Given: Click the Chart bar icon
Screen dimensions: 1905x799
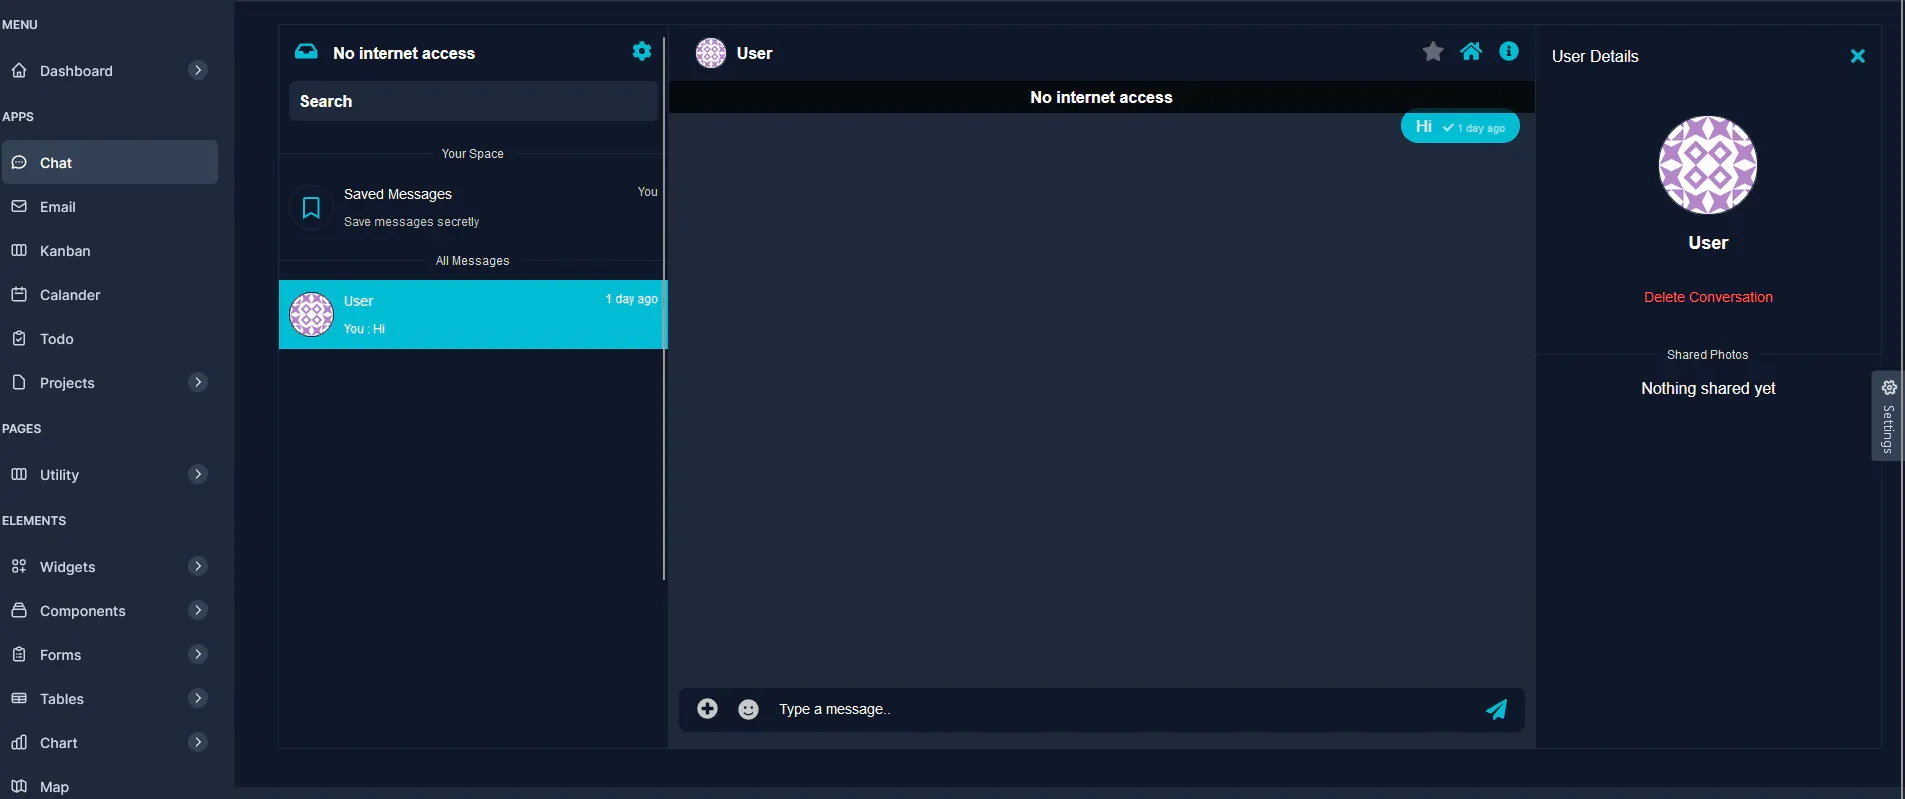Looking at the screenshot, I should point(19,742).
